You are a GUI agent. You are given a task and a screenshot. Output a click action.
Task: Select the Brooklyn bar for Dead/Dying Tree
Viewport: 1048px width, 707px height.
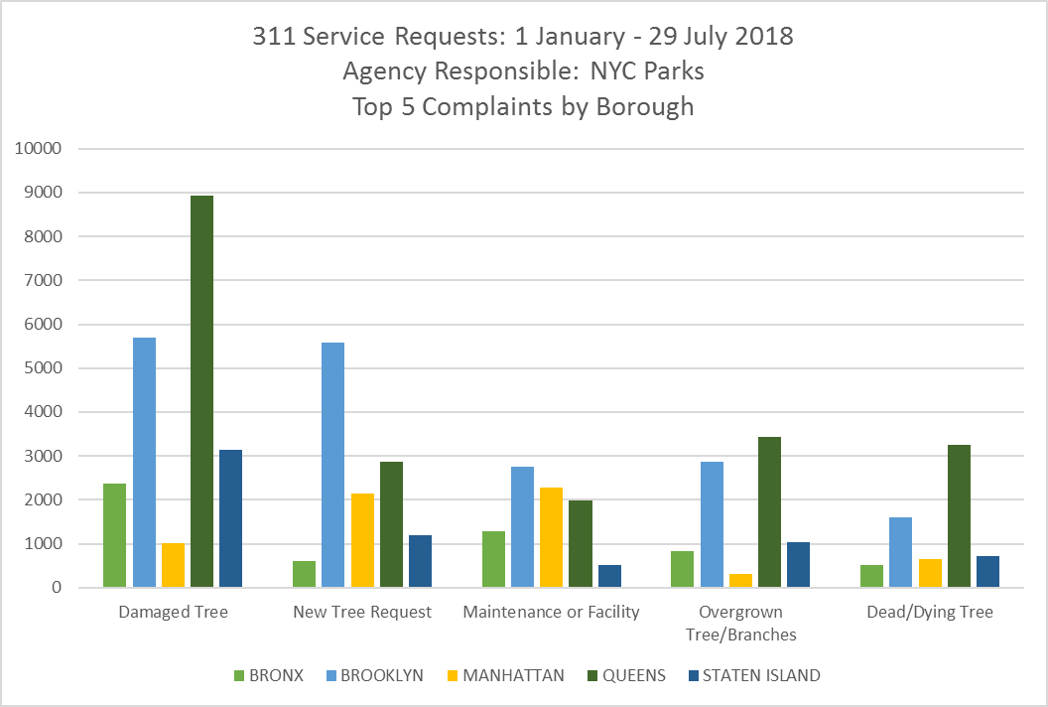pyautogui.click(x=900, y=552)
